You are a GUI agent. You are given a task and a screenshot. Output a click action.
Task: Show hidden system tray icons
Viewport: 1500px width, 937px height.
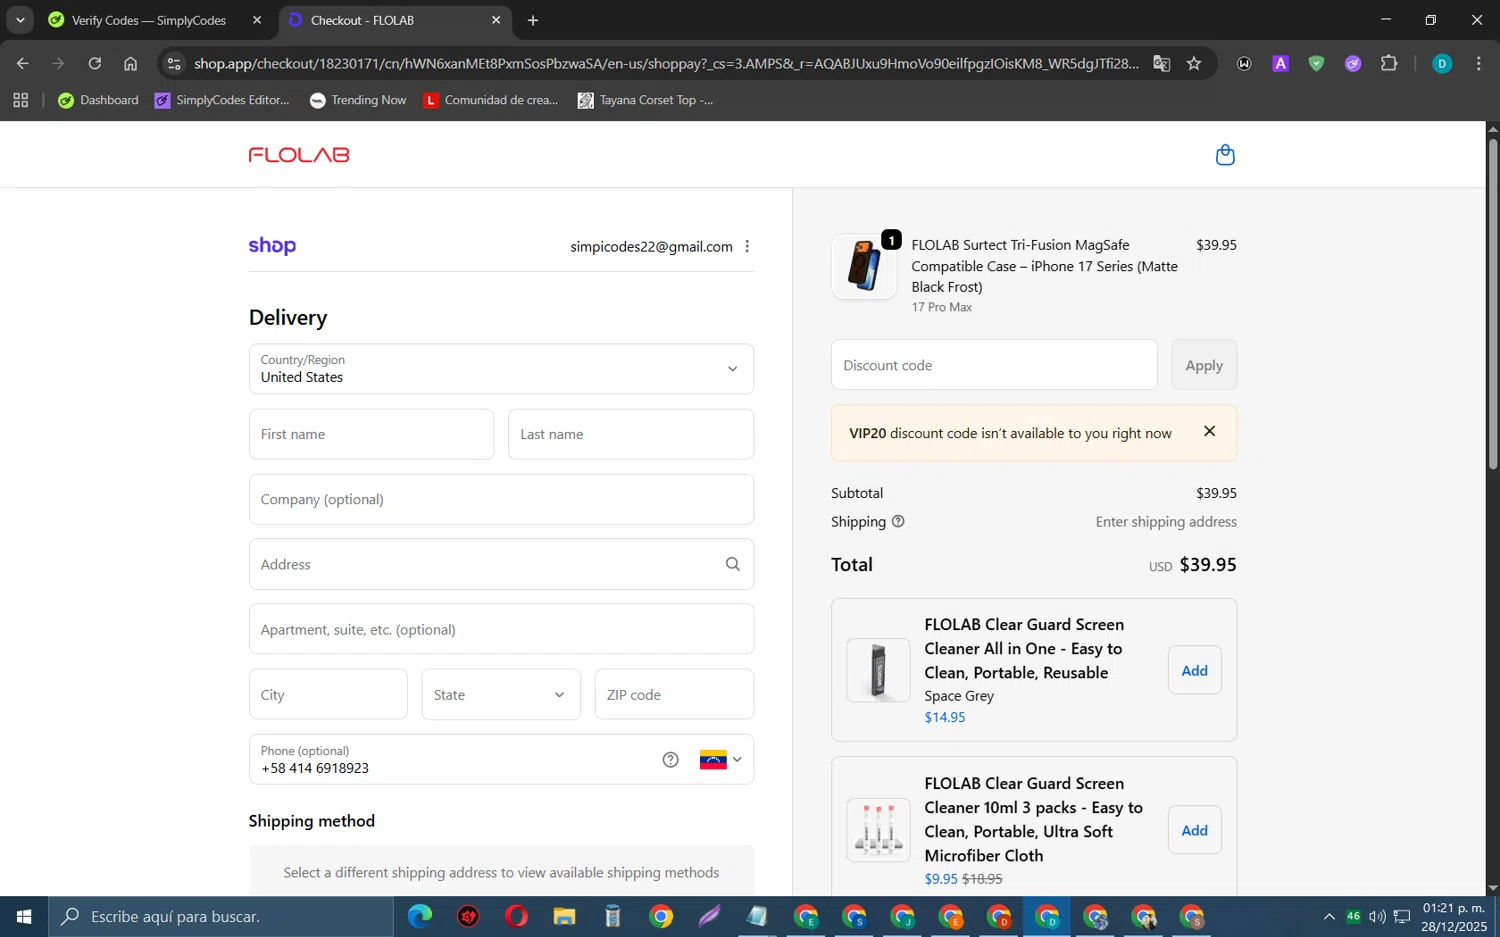(1328, 917)
